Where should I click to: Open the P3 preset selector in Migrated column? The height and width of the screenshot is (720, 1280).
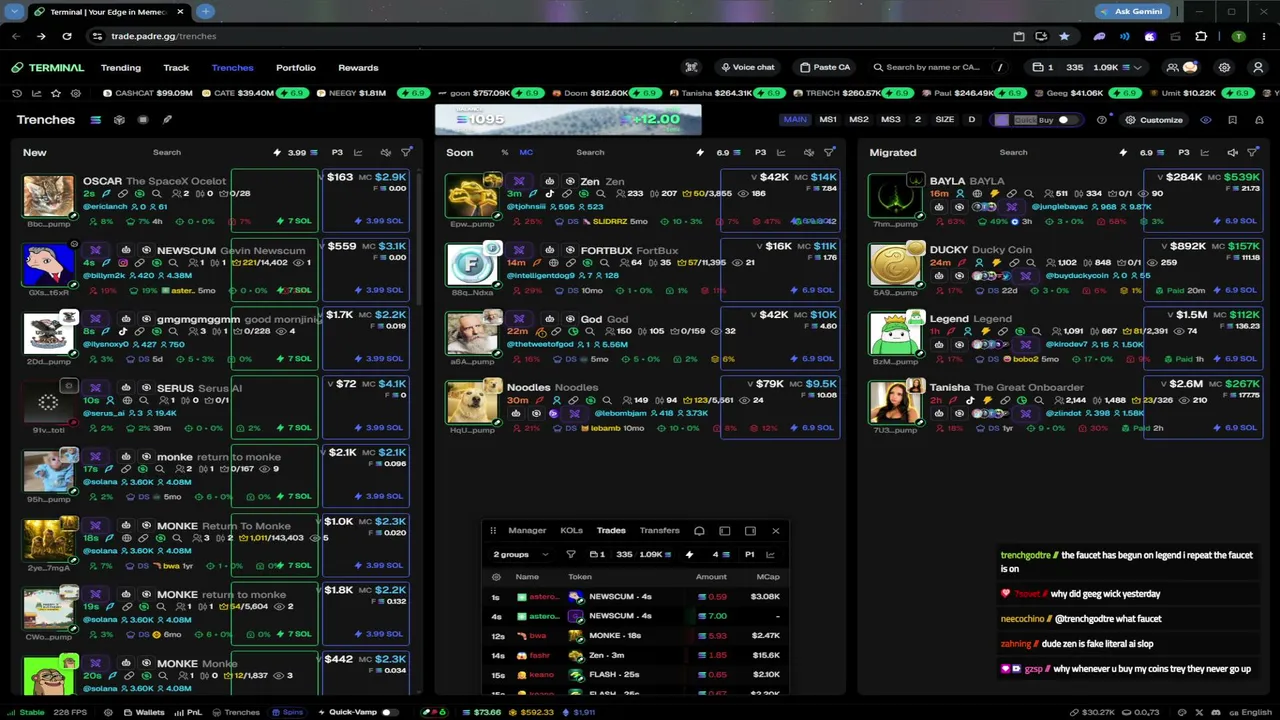point(1184,153)
